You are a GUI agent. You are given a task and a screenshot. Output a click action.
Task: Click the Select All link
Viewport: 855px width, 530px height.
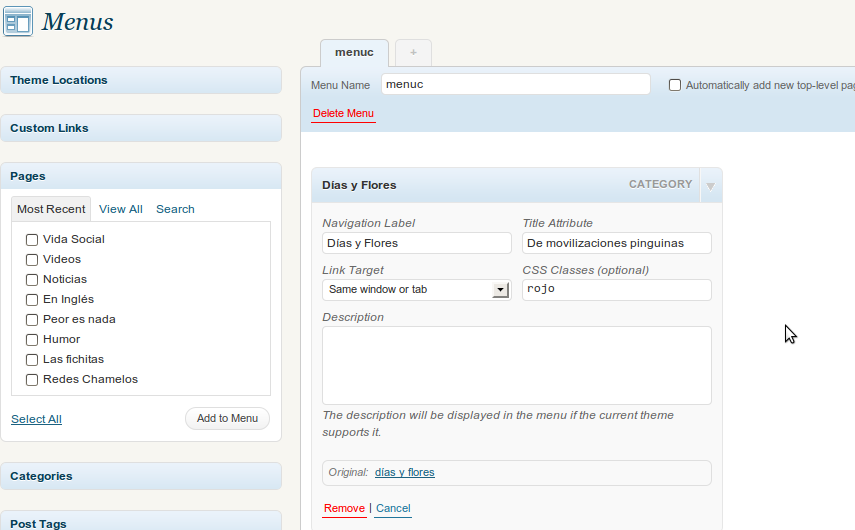[36, 419]
